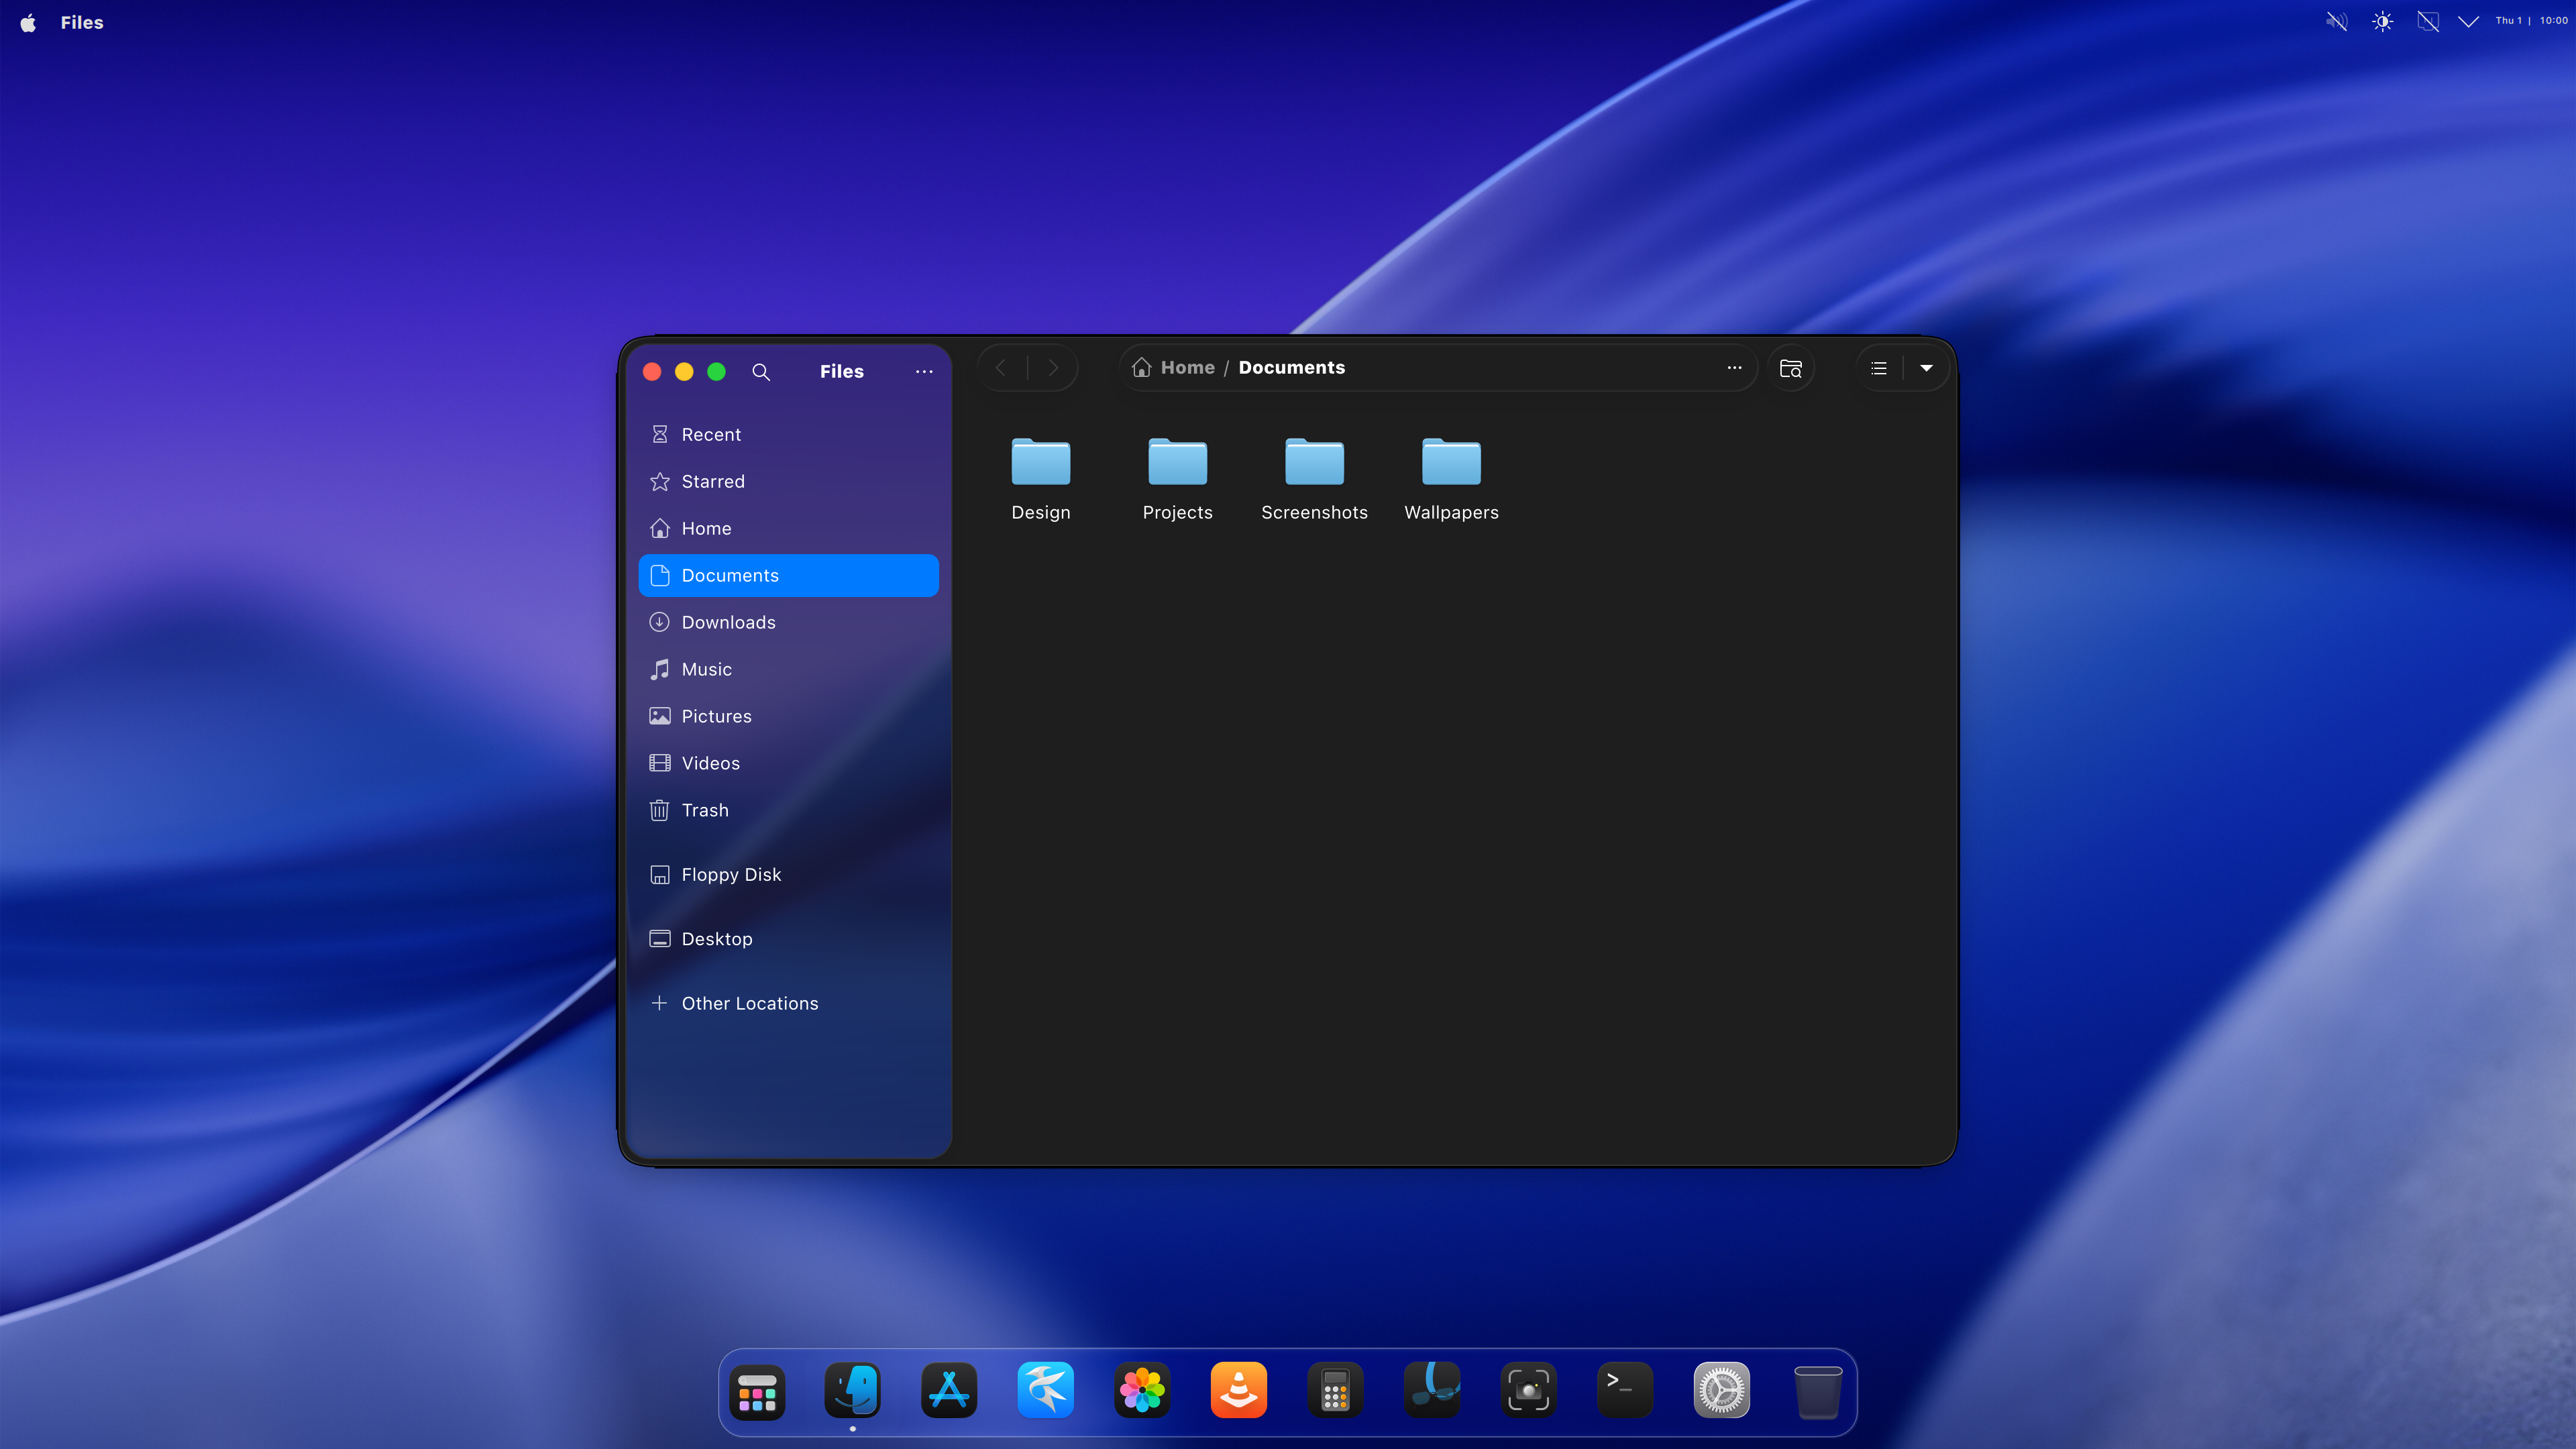Go back with the left arrow
2576x1449 pixels.
(x=1001, y=368)
